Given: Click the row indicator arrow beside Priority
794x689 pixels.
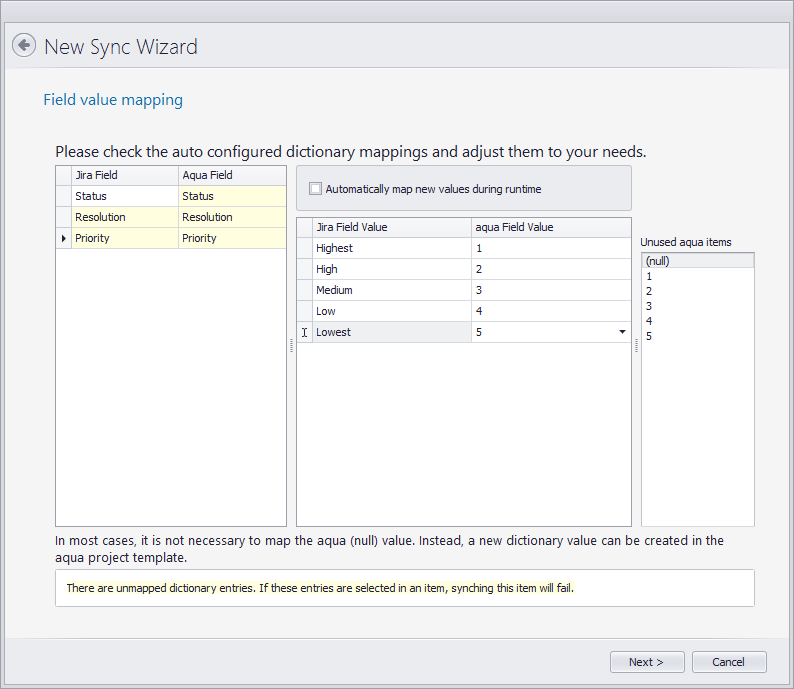Looking at the screenshot, I should (64, 238).
